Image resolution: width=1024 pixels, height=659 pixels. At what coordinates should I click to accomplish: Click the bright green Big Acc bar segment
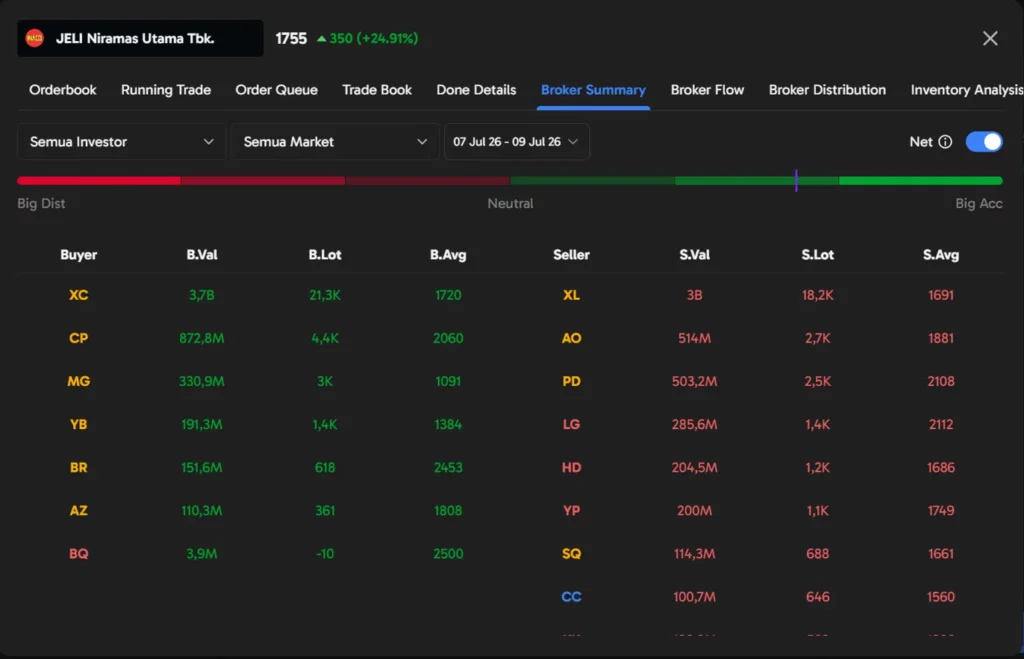(920, 180)
